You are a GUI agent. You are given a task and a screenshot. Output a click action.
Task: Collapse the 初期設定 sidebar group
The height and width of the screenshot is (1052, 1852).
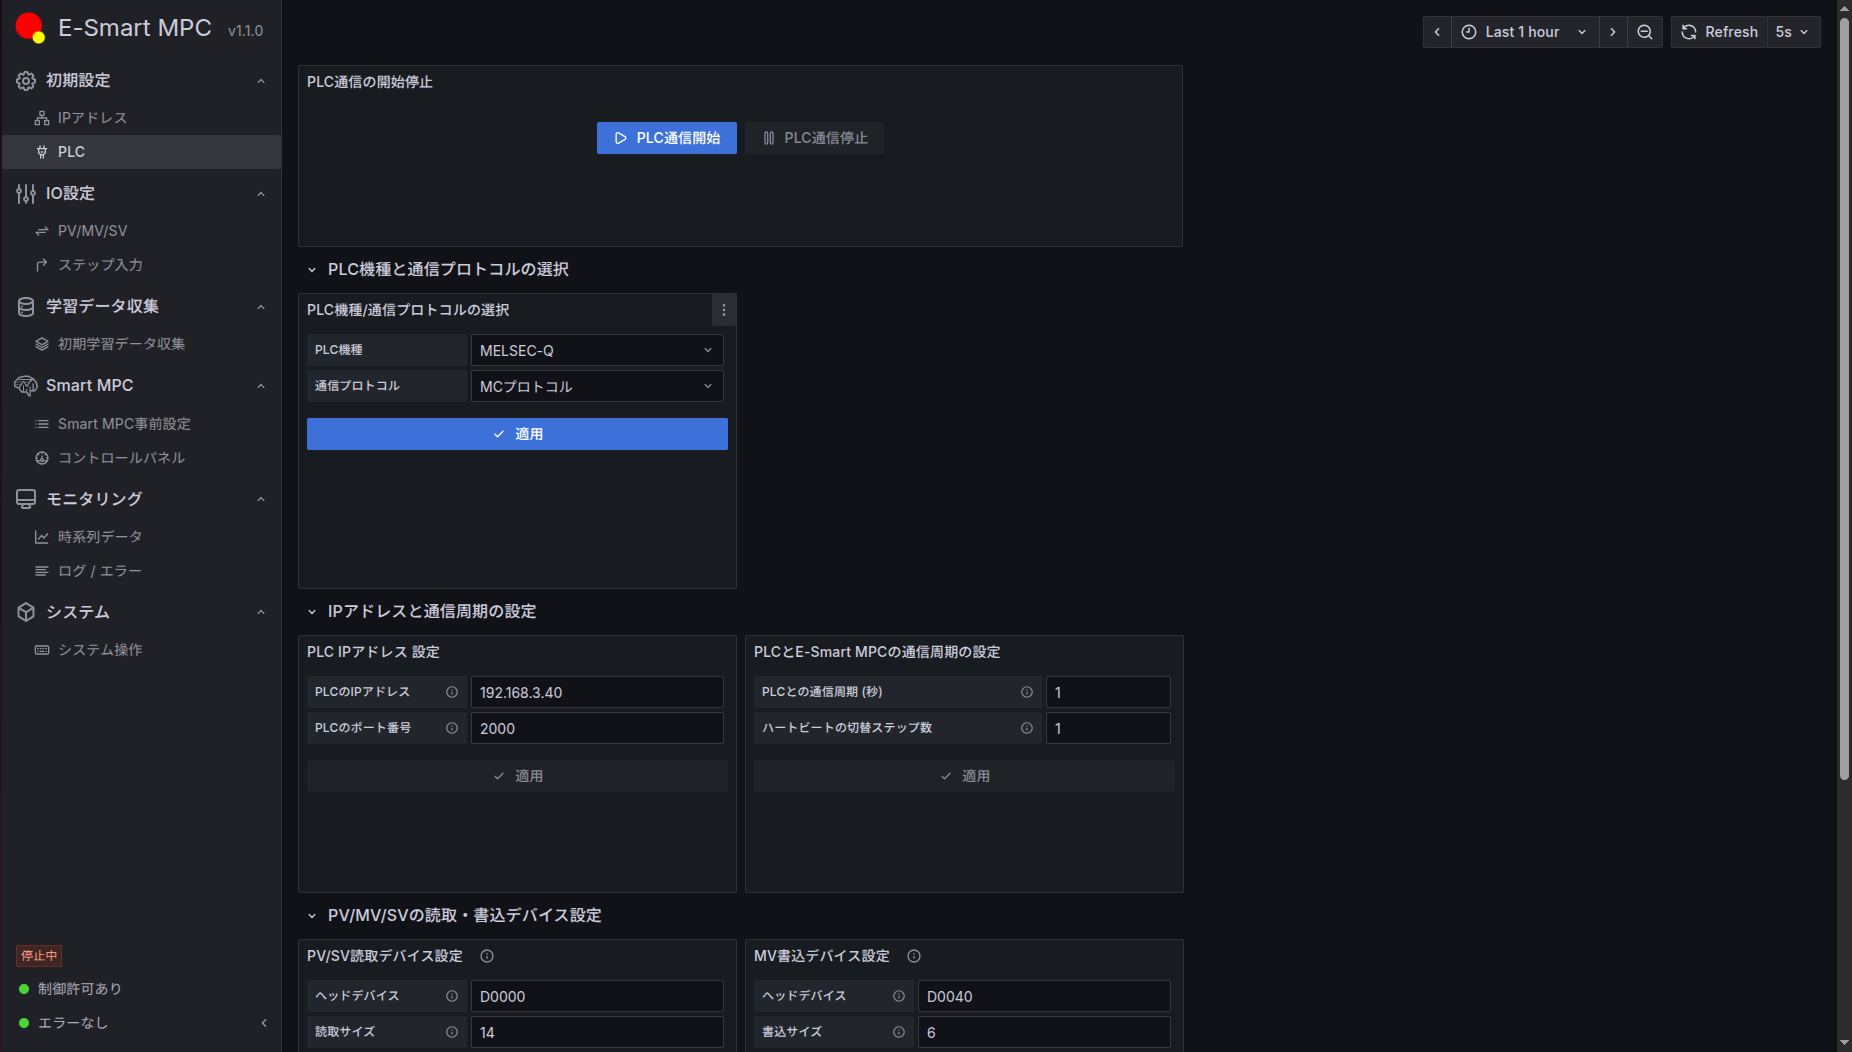261,81
